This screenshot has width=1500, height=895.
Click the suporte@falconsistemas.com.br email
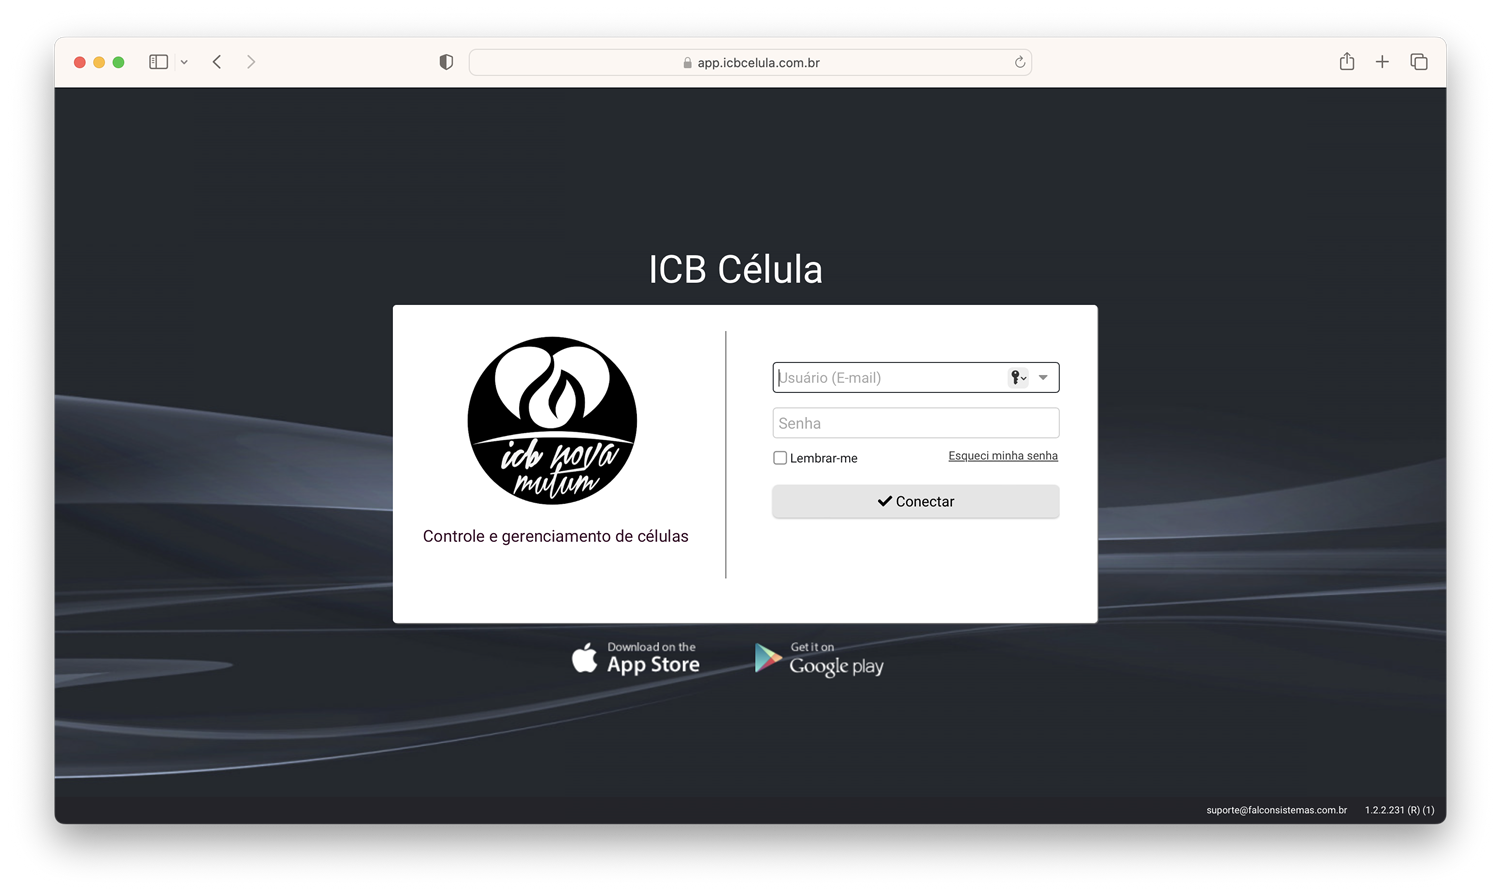pyautogui.click(x=1276, y=810)
